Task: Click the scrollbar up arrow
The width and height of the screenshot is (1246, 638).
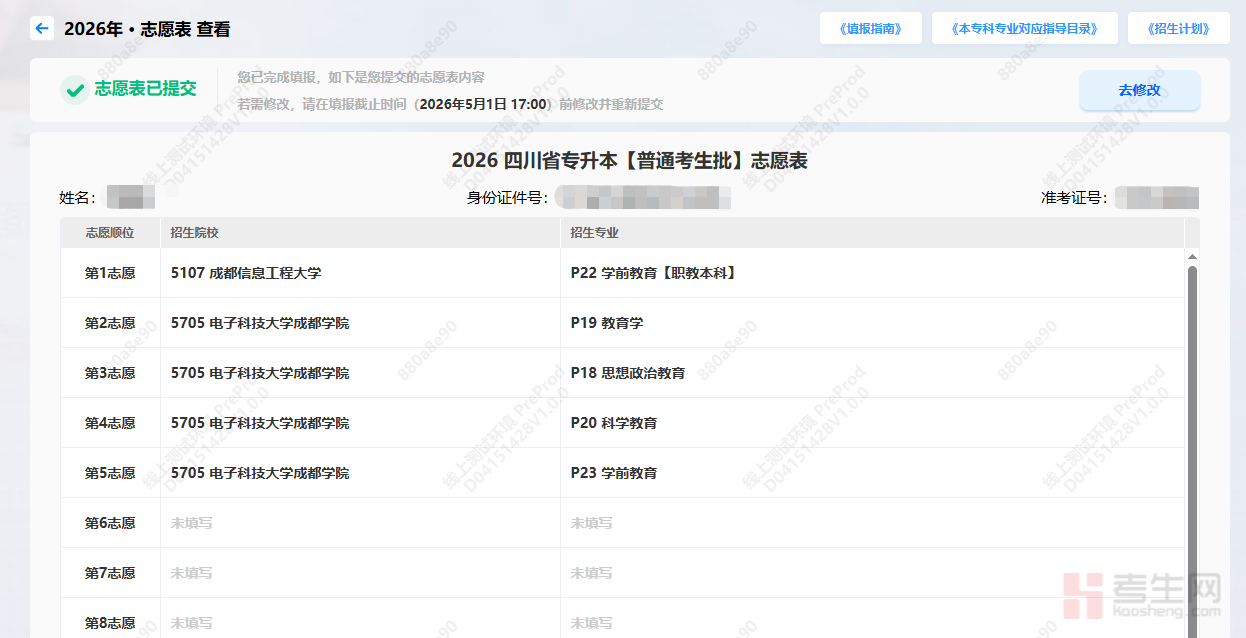Action: coord(1191,257)
